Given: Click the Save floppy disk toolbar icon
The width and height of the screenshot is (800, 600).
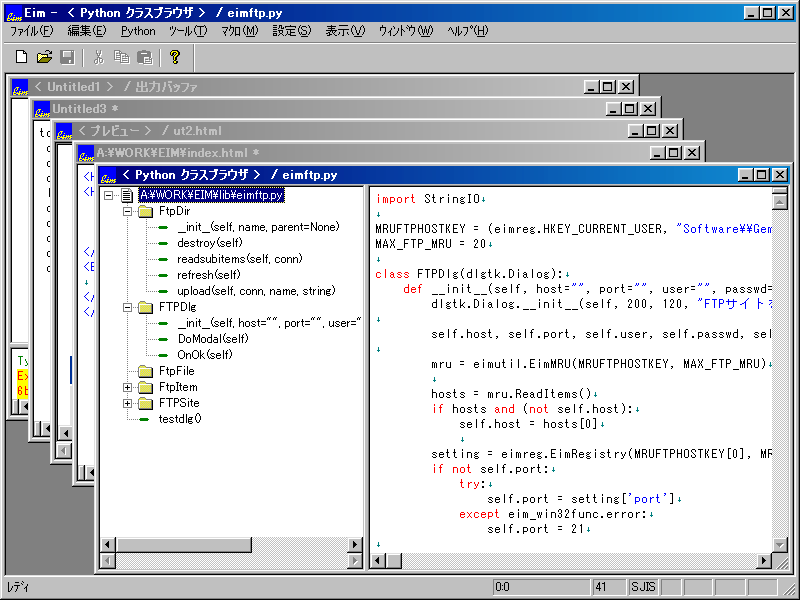Looking at the screenshot, I should 67,57.
